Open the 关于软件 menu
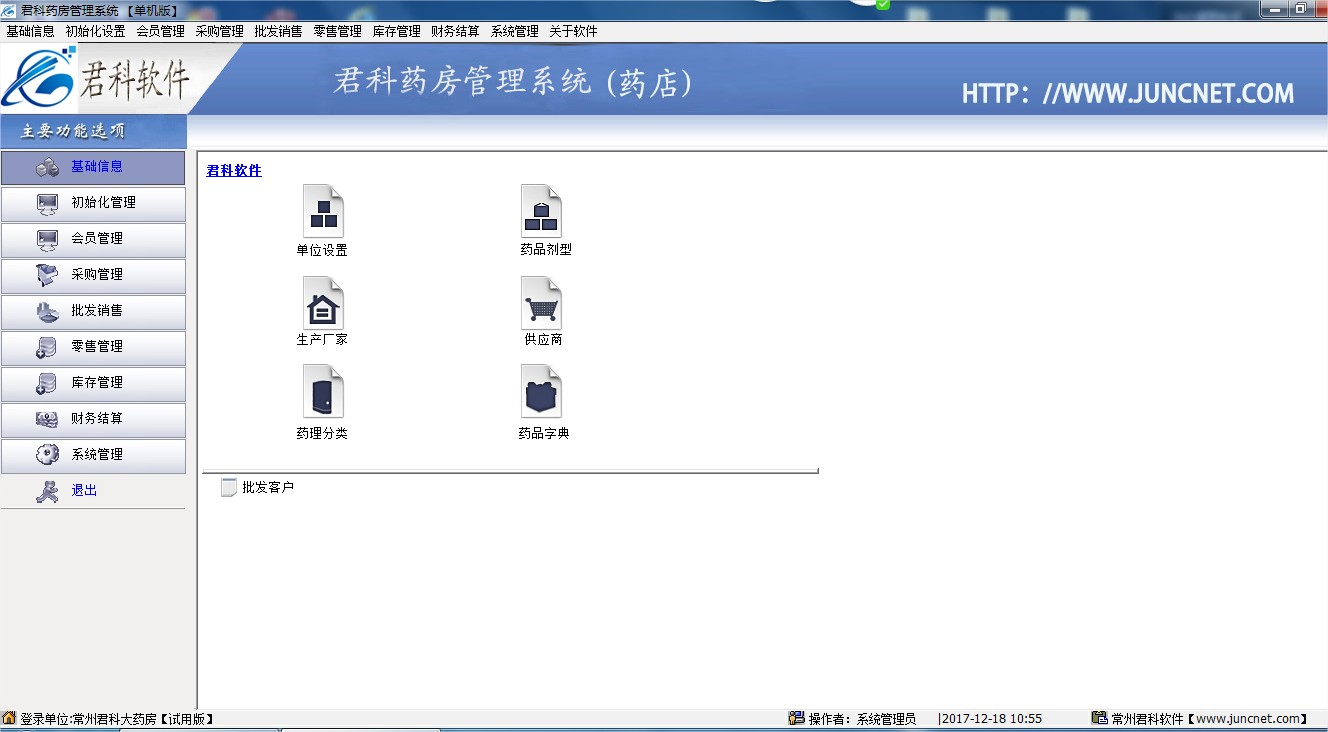The height and width of the screenshot is (732, 1328). click(573, 31)
